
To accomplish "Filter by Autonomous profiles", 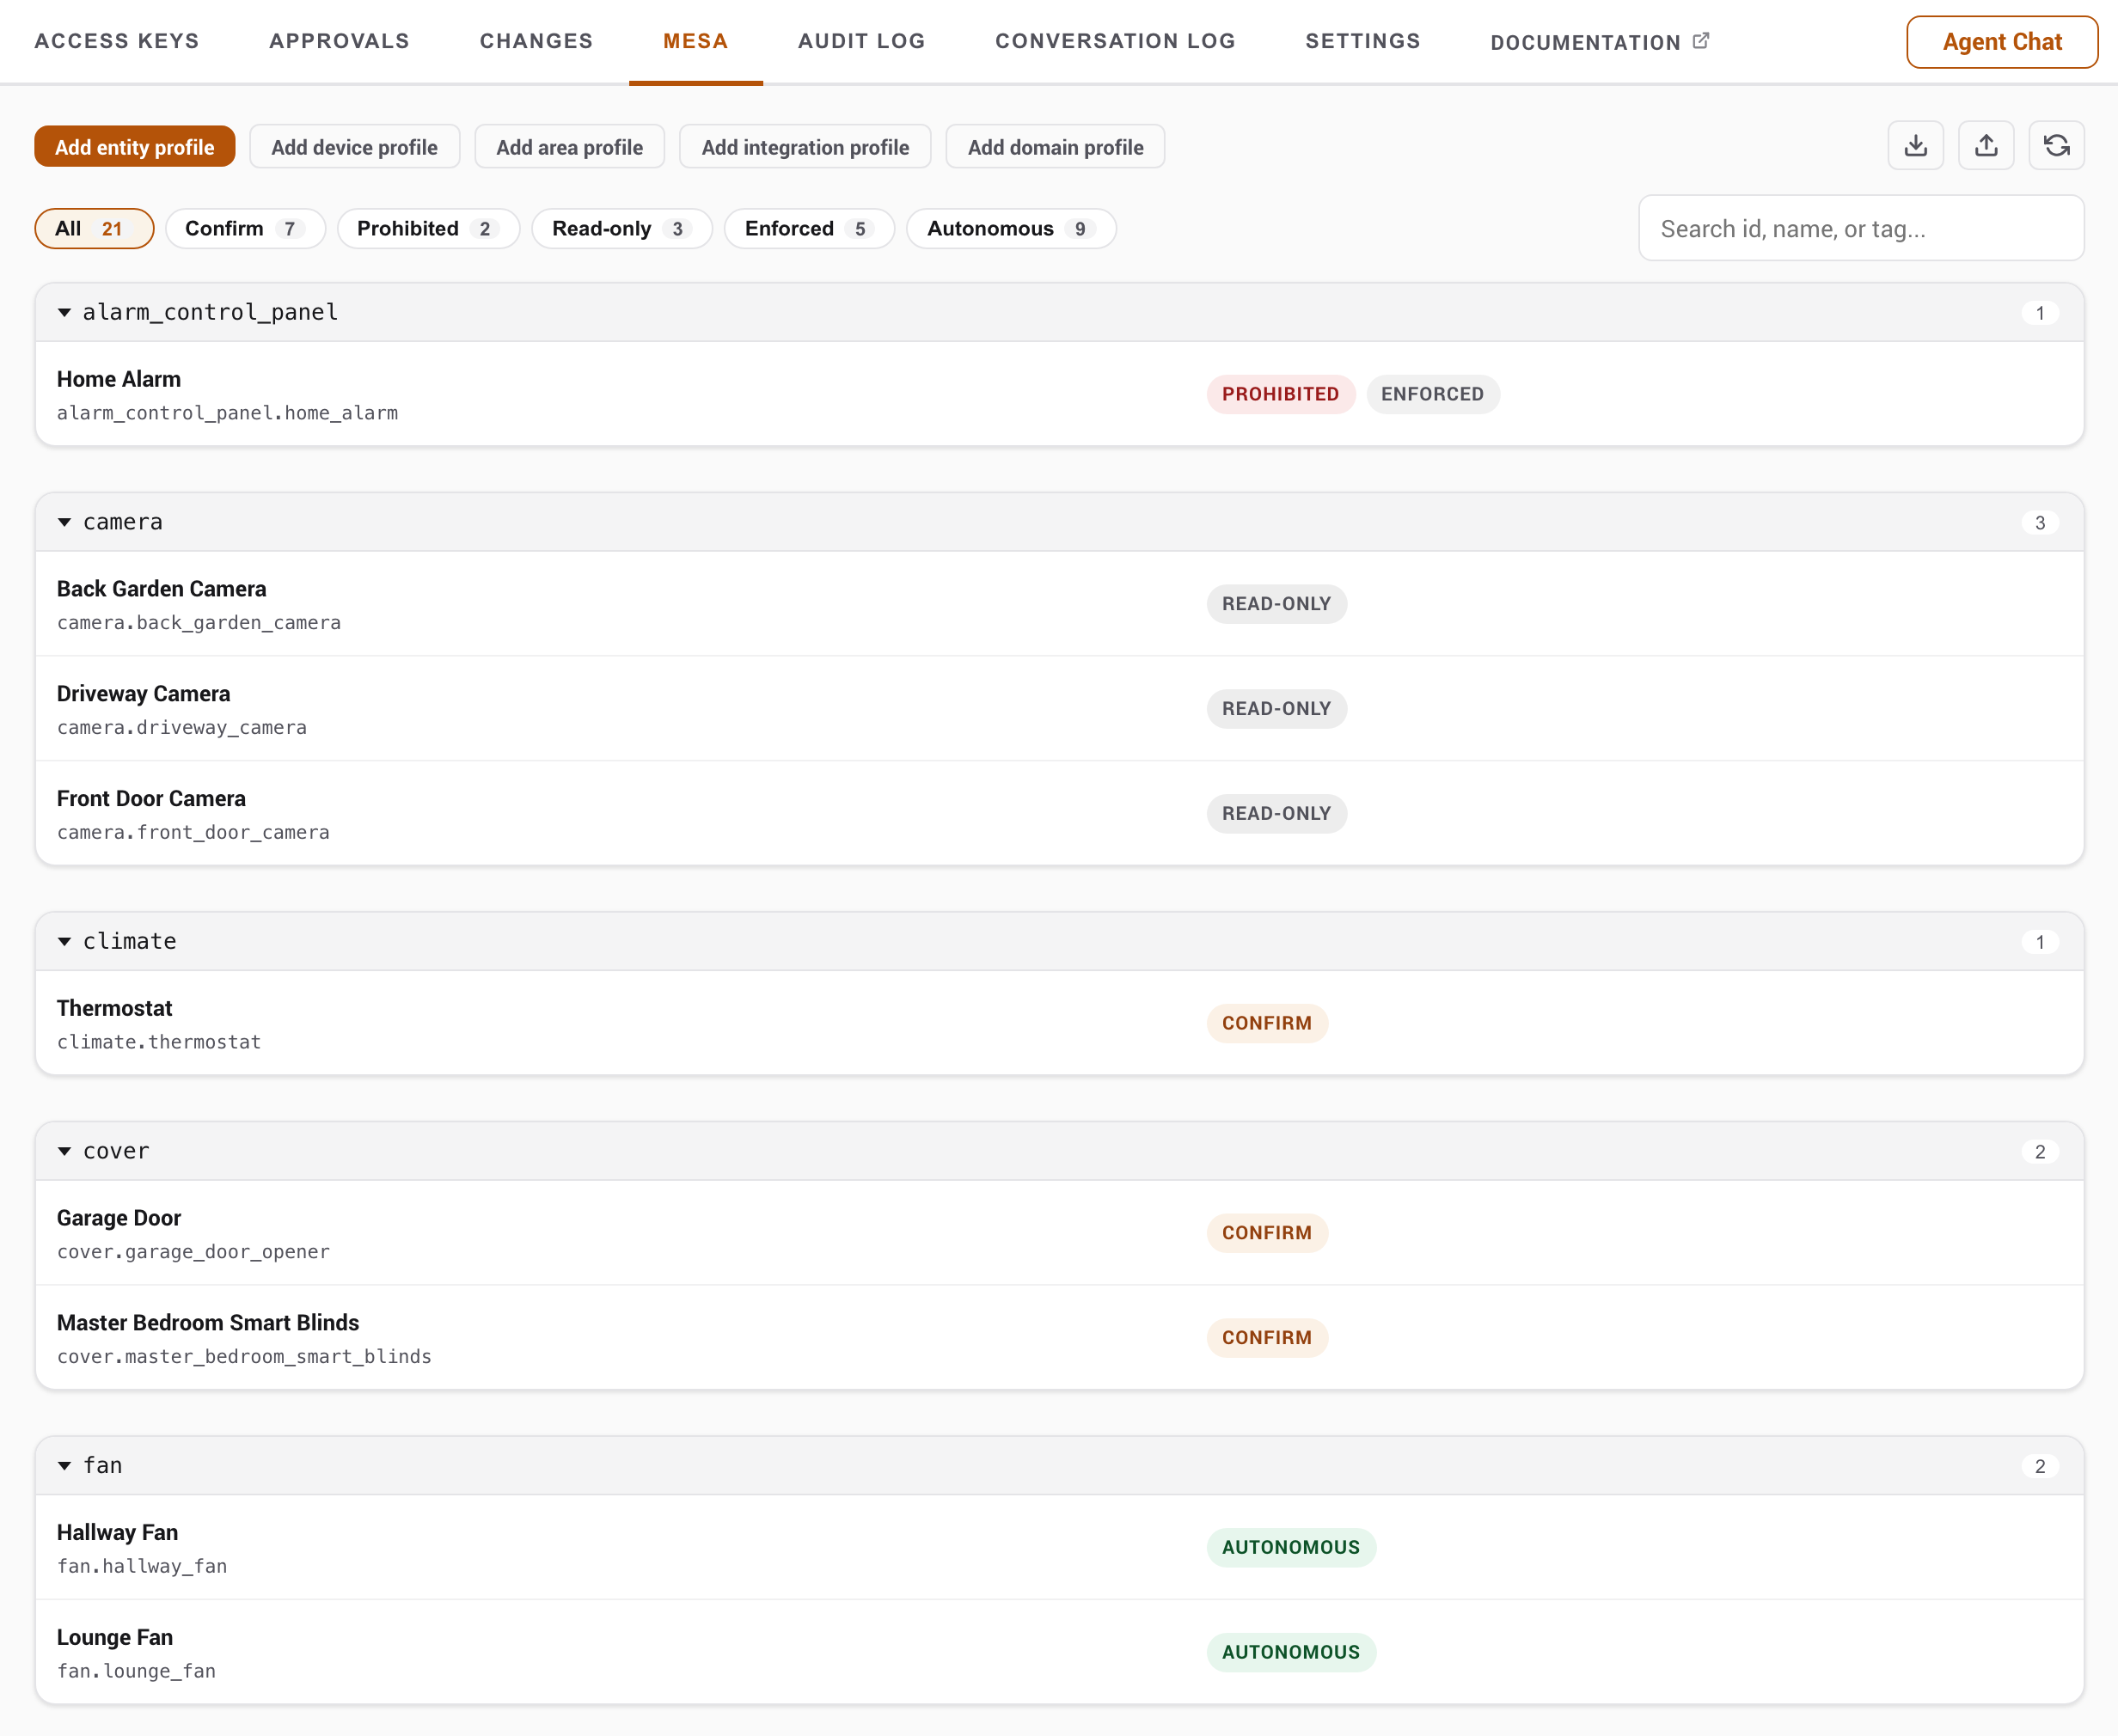I will point(1011,228).
